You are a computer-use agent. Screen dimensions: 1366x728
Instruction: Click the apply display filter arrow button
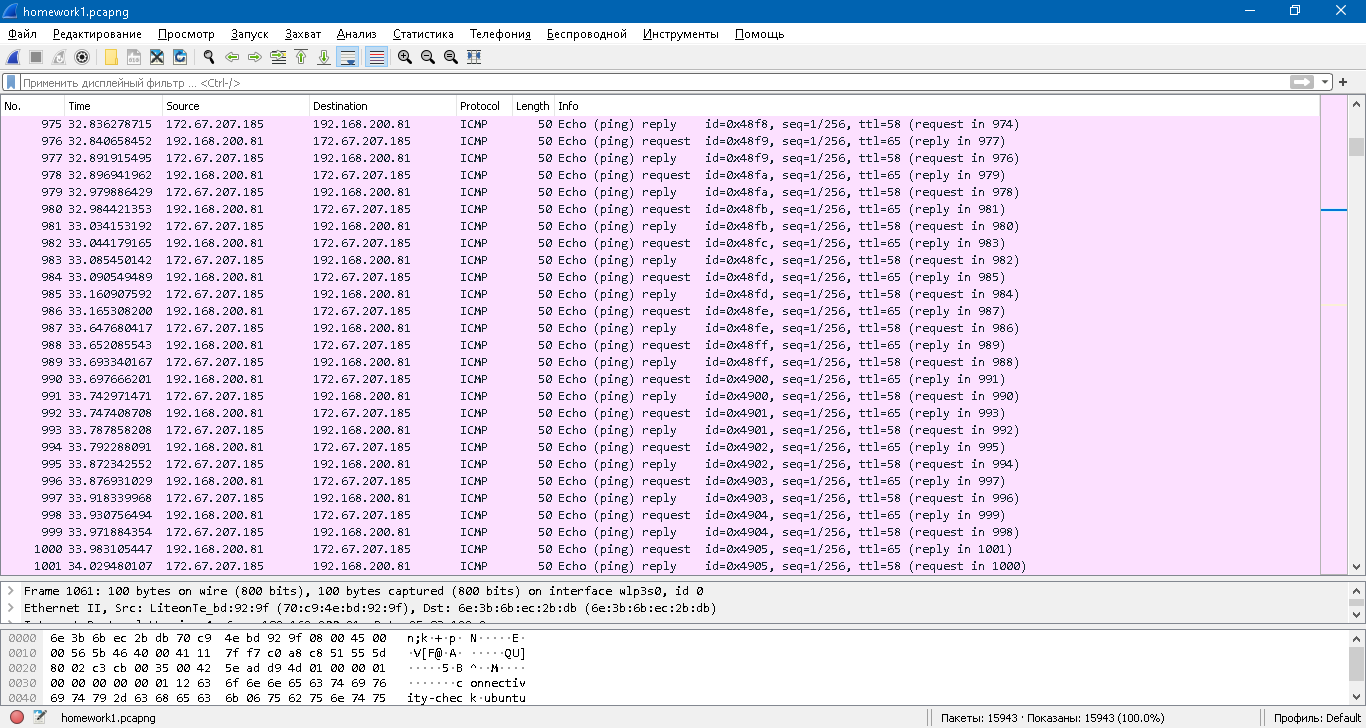tap(1301, 82)
